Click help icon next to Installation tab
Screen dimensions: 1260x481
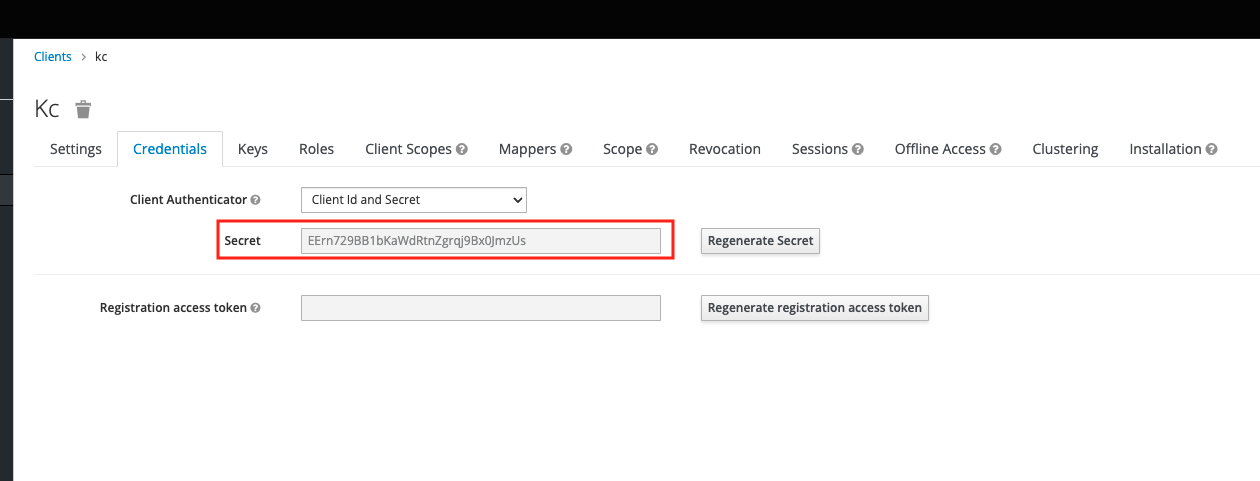[x=1211, y=149]
